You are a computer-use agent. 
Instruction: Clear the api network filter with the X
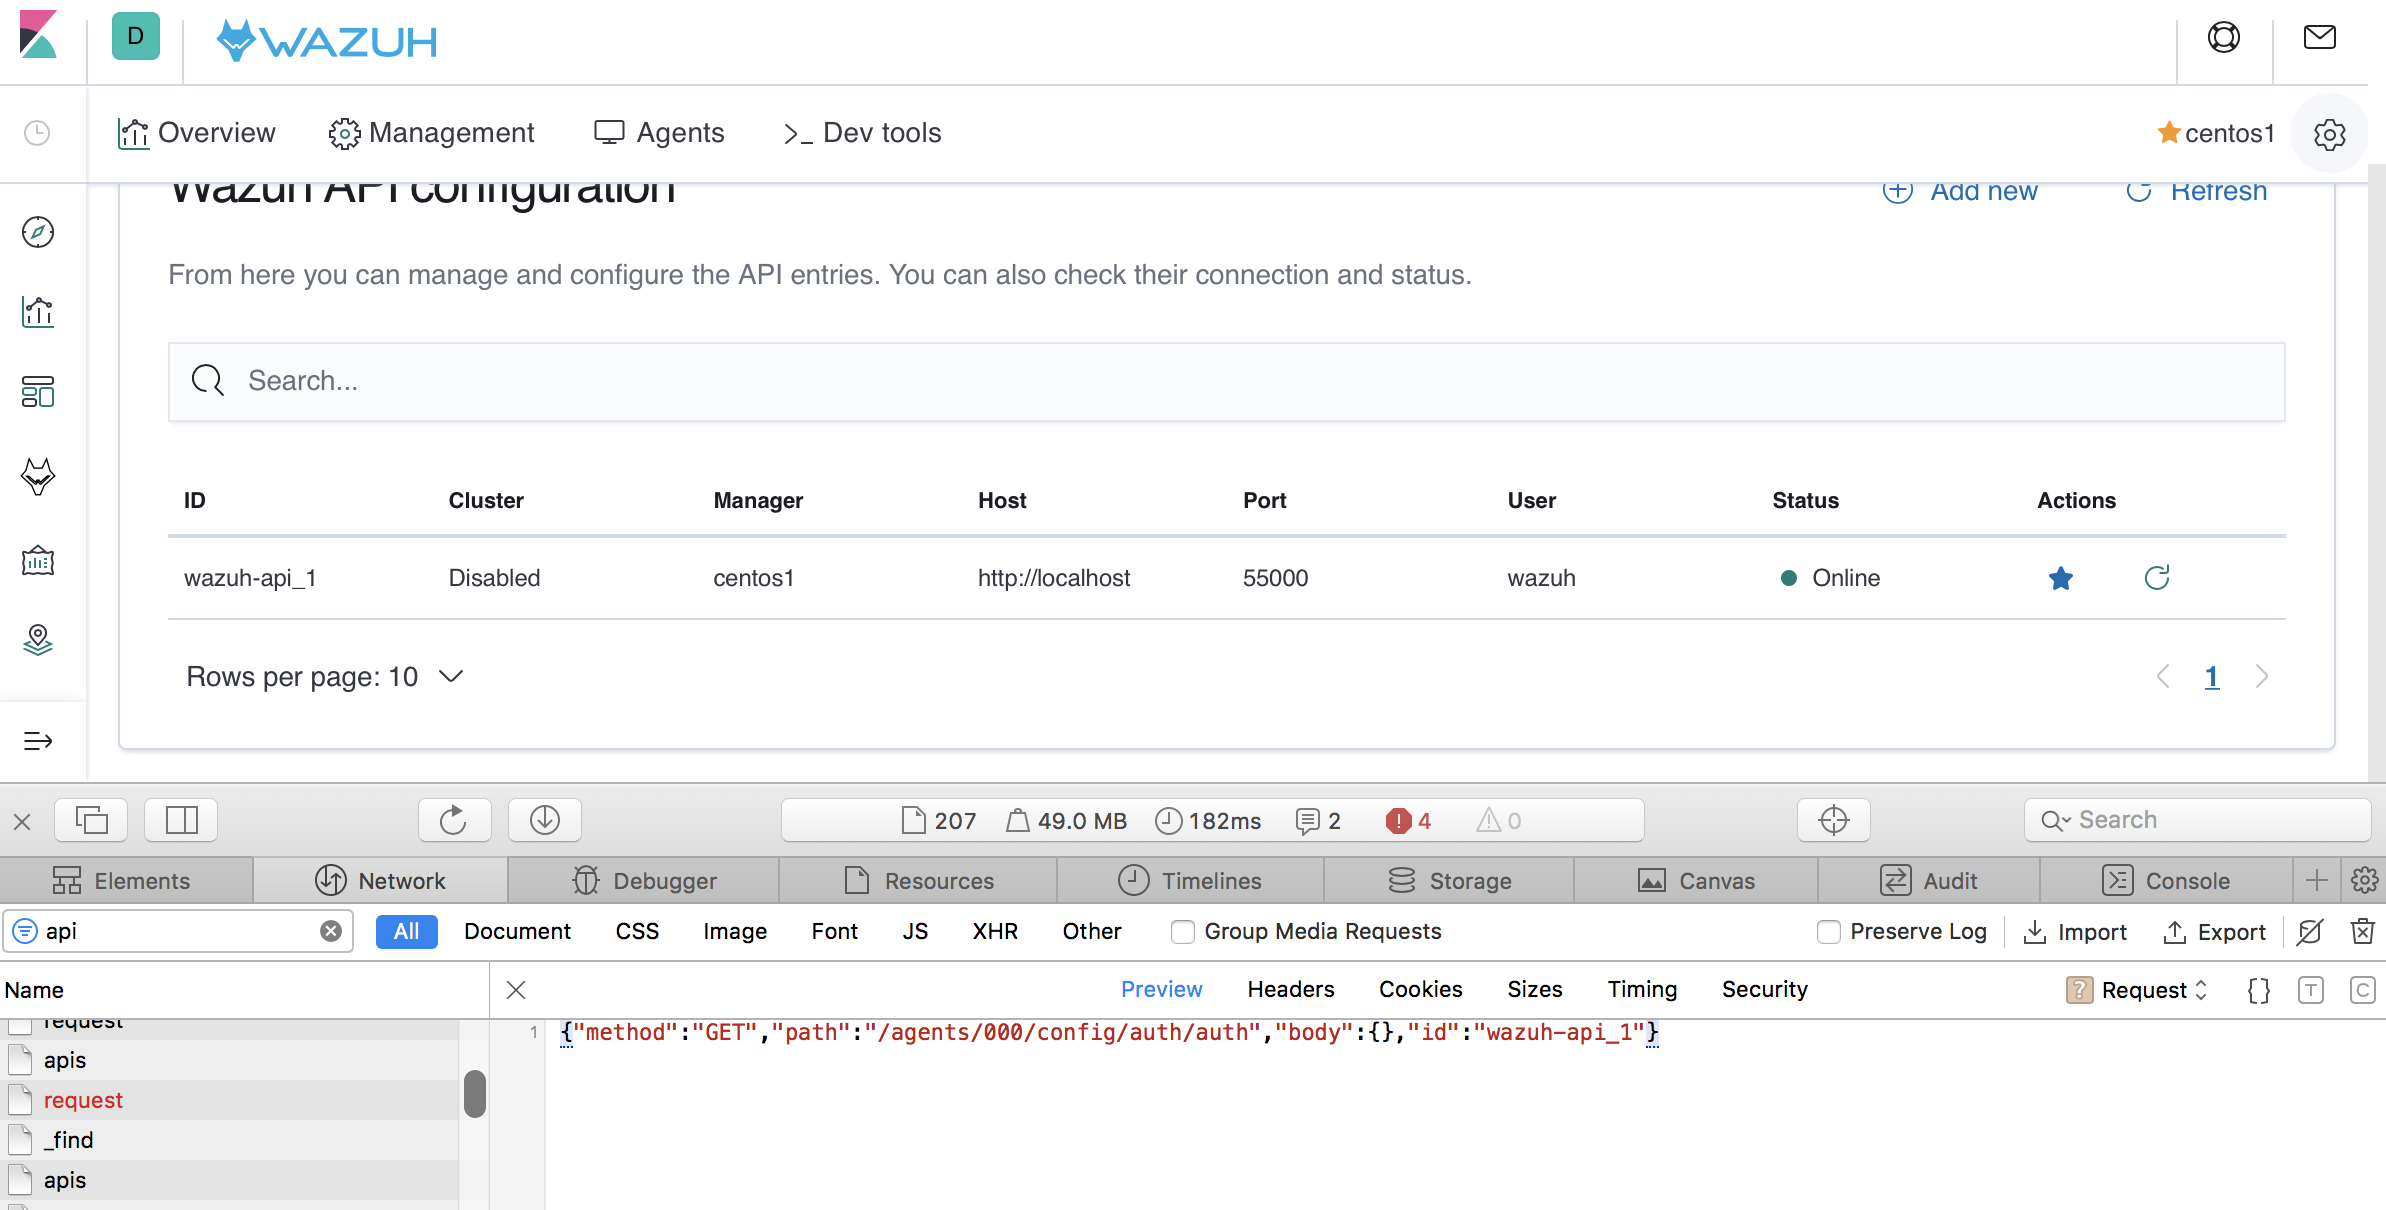tap(331, 931)
